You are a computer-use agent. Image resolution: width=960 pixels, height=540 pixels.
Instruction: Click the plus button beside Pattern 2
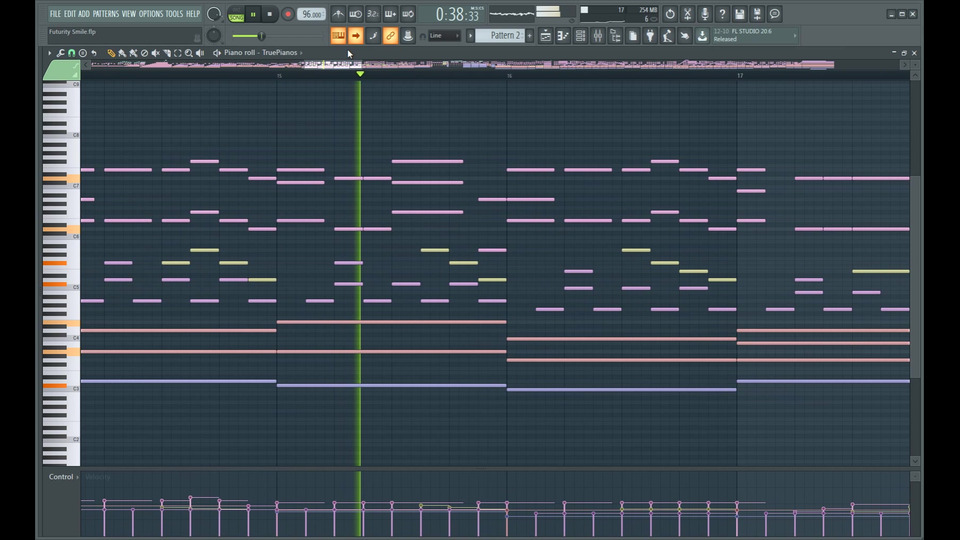tap(529, 36)
